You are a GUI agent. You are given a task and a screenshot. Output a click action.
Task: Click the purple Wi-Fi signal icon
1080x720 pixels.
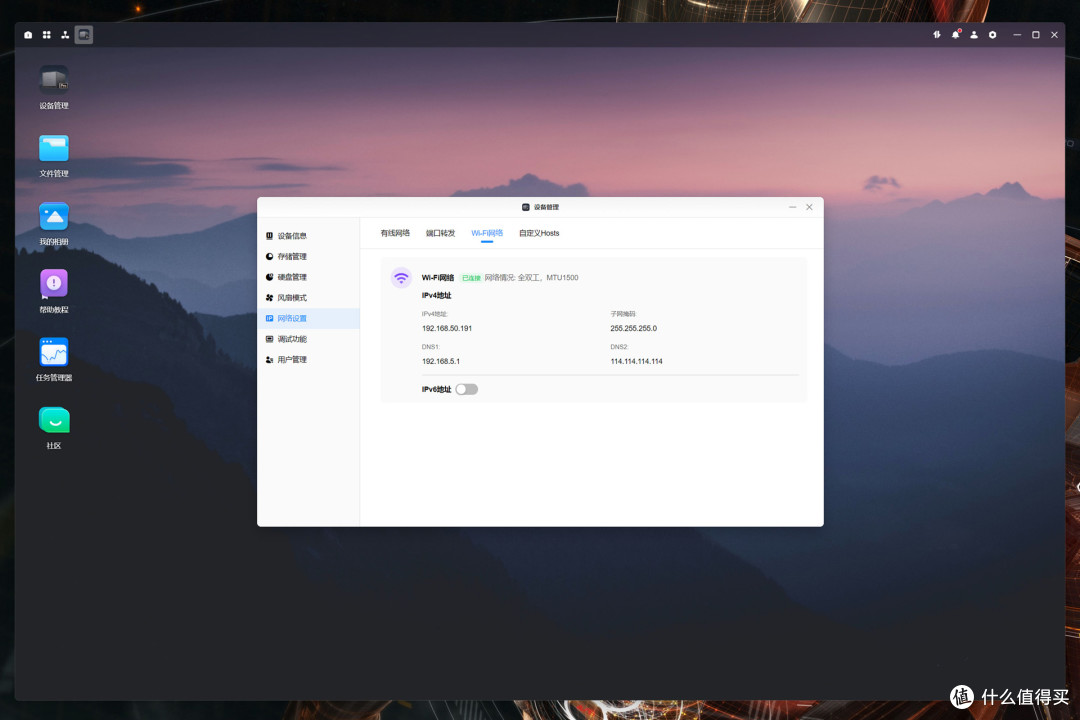click(401, 278)
